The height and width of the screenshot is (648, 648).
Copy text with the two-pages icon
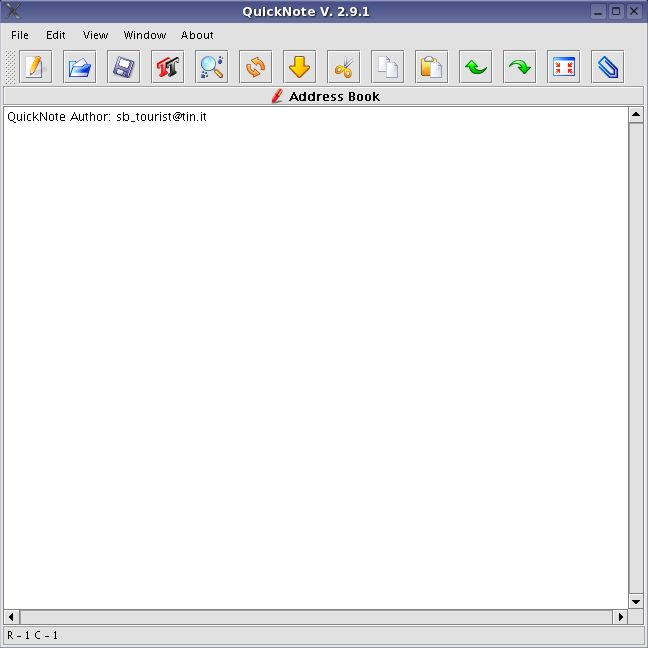(388, 67)
